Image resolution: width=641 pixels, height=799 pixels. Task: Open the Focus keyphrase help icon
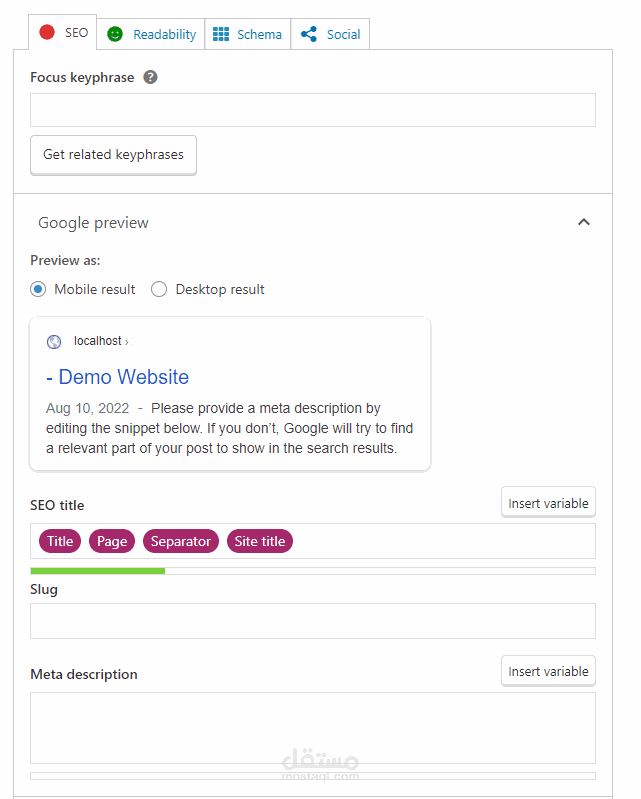coord(150,77)
